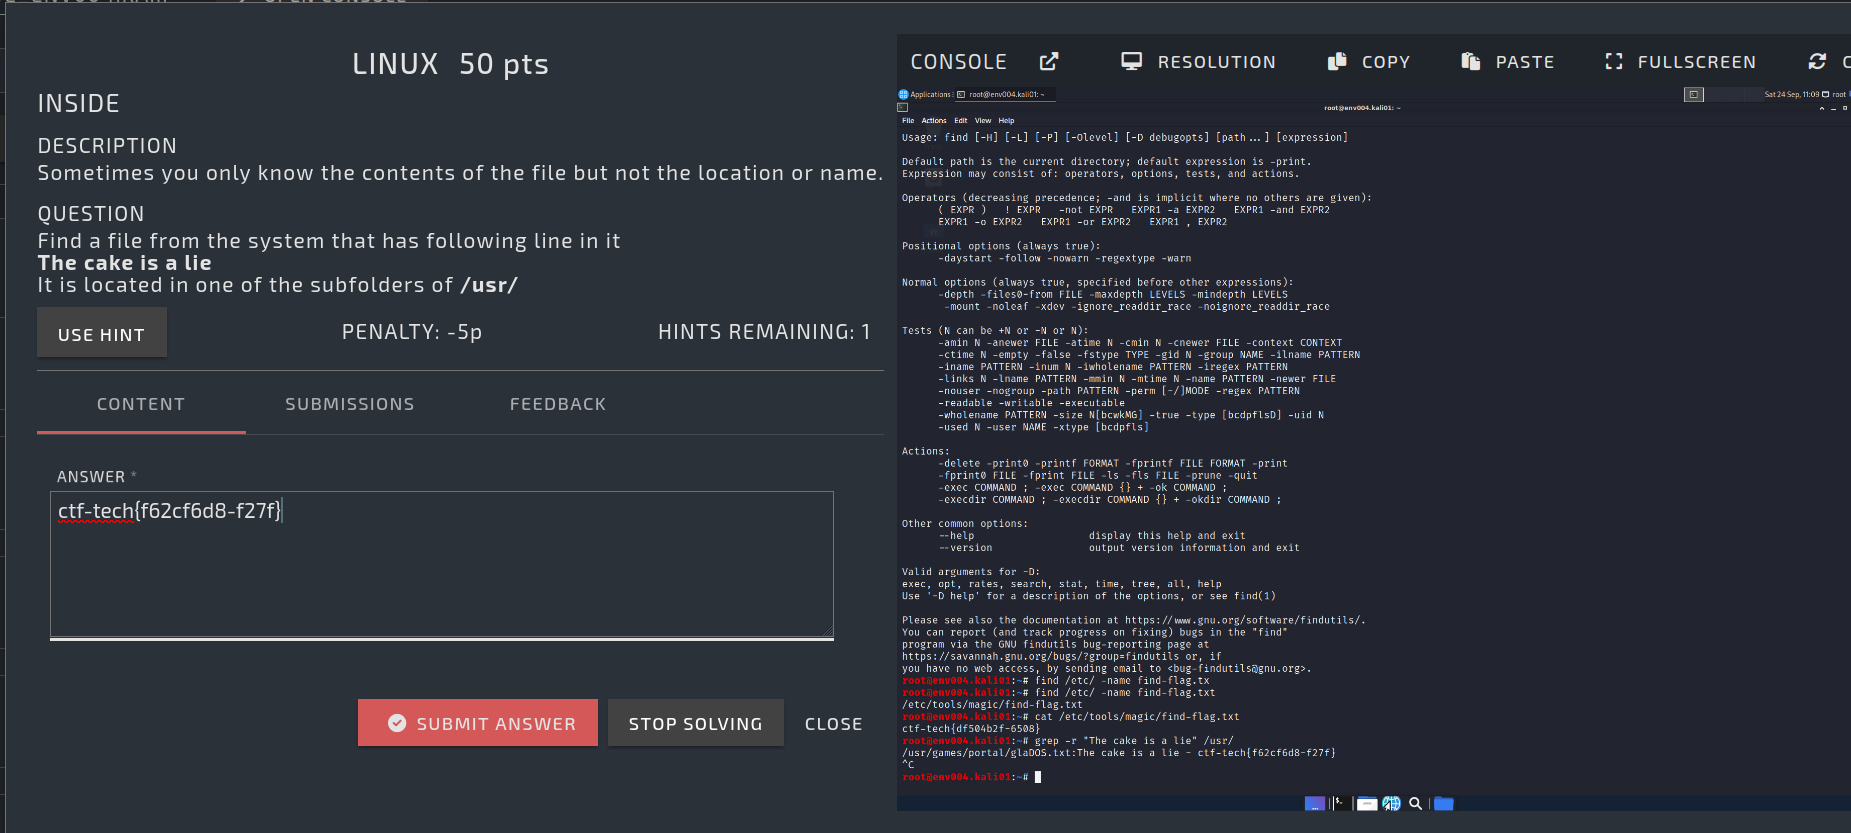The image size is (1851, 833).
Task: Open the blue folder in dock
Action: (x=1443, y=803)
